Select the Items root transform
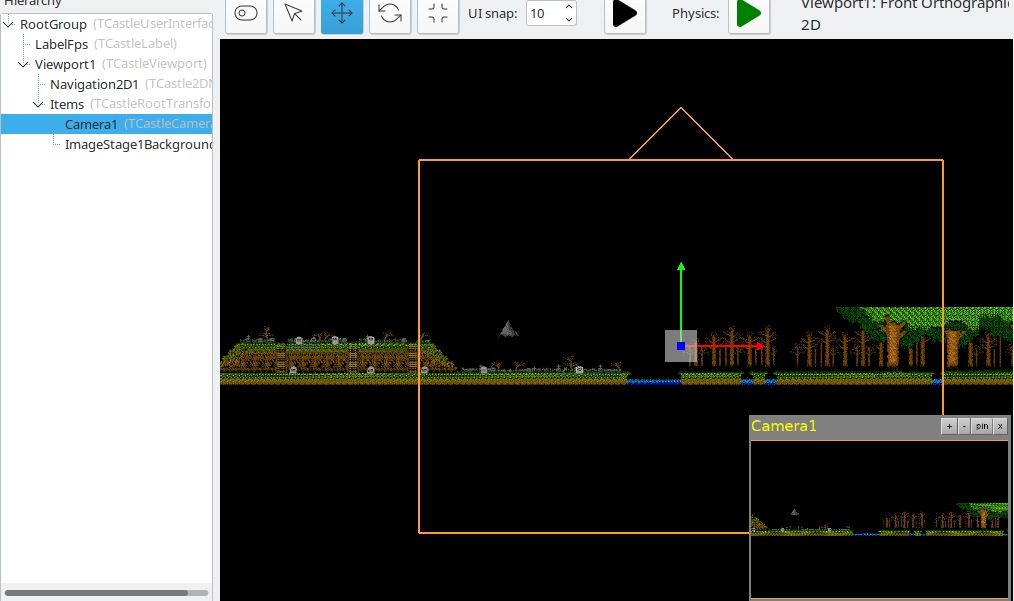The width and height of the screenshot is (1014, 601). click(67, 105)
